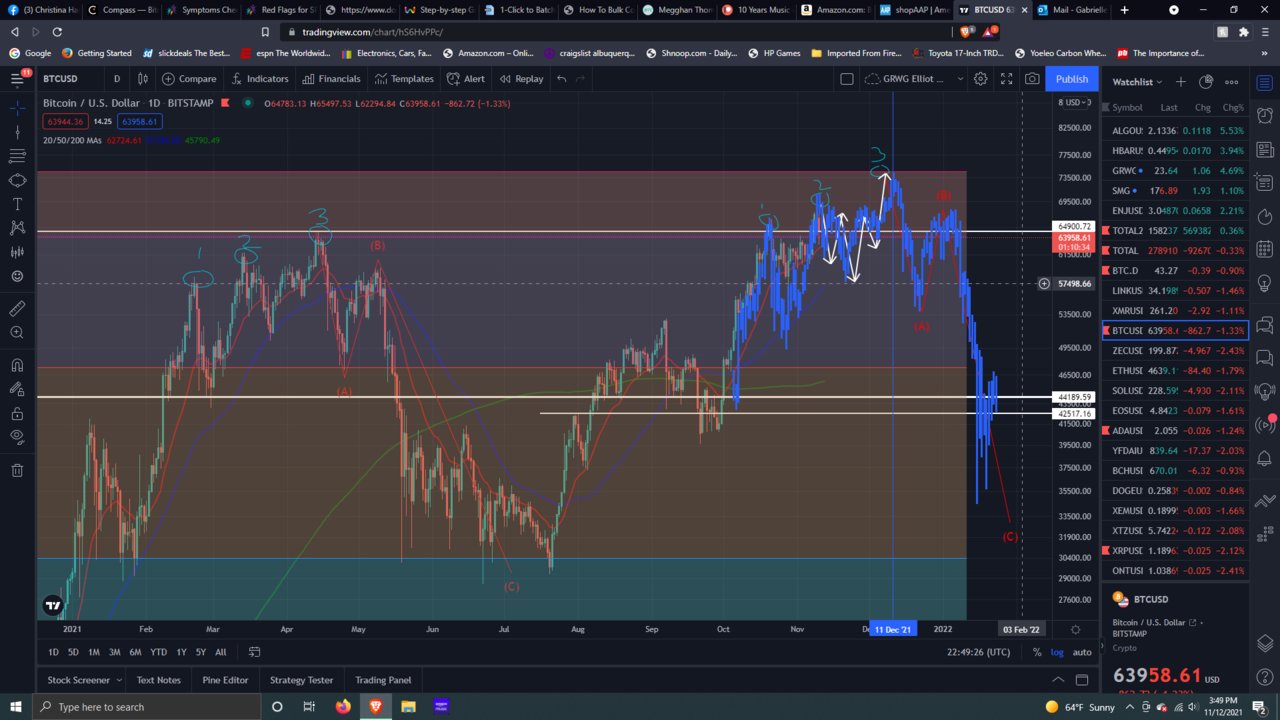This screenshot has width=1280, height=720.
Task: Select the geometric shapes brush tool
Action: pos(17,180)
